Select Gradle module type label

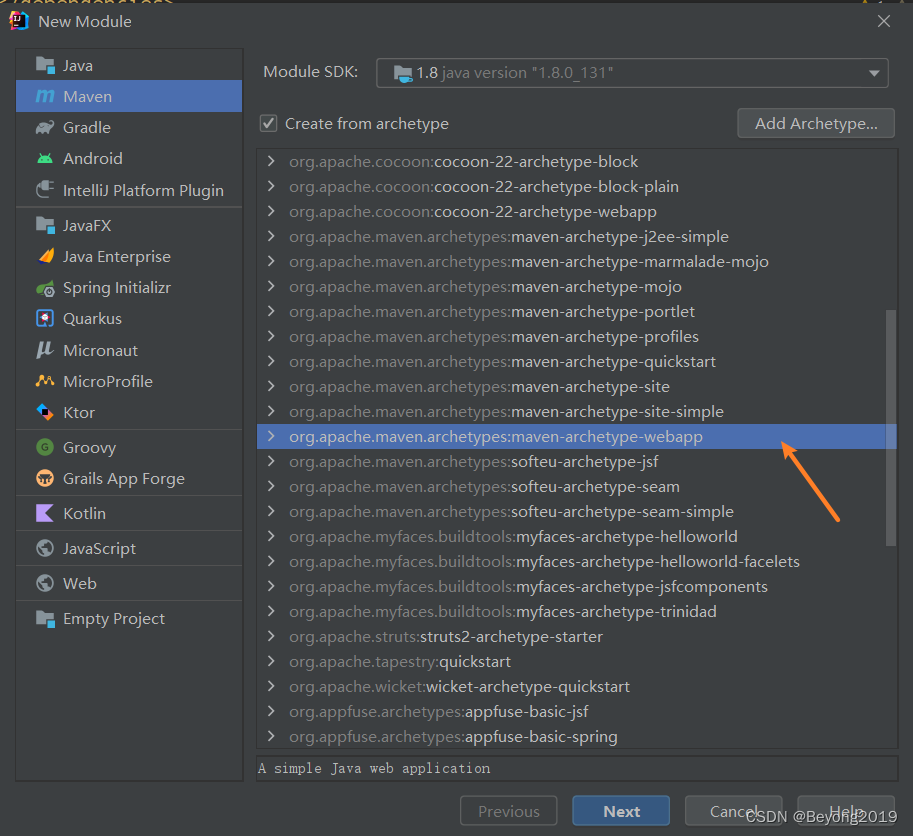click(x=87, y=127)
